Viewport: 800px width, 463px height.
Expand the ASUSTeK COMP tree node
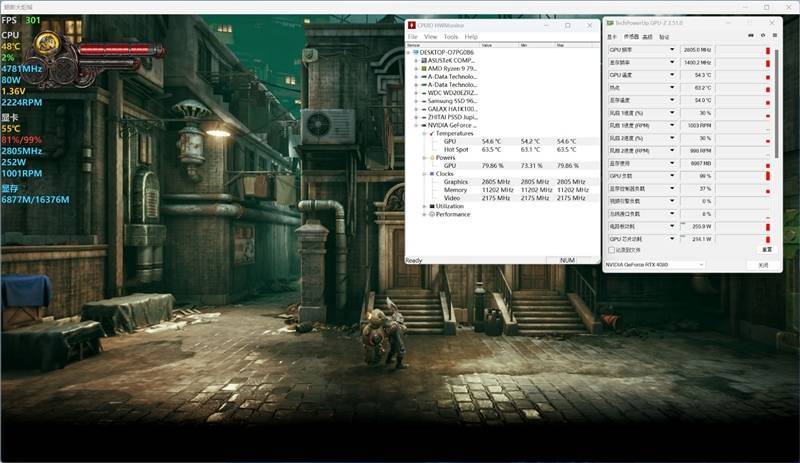tap(416, 60)
